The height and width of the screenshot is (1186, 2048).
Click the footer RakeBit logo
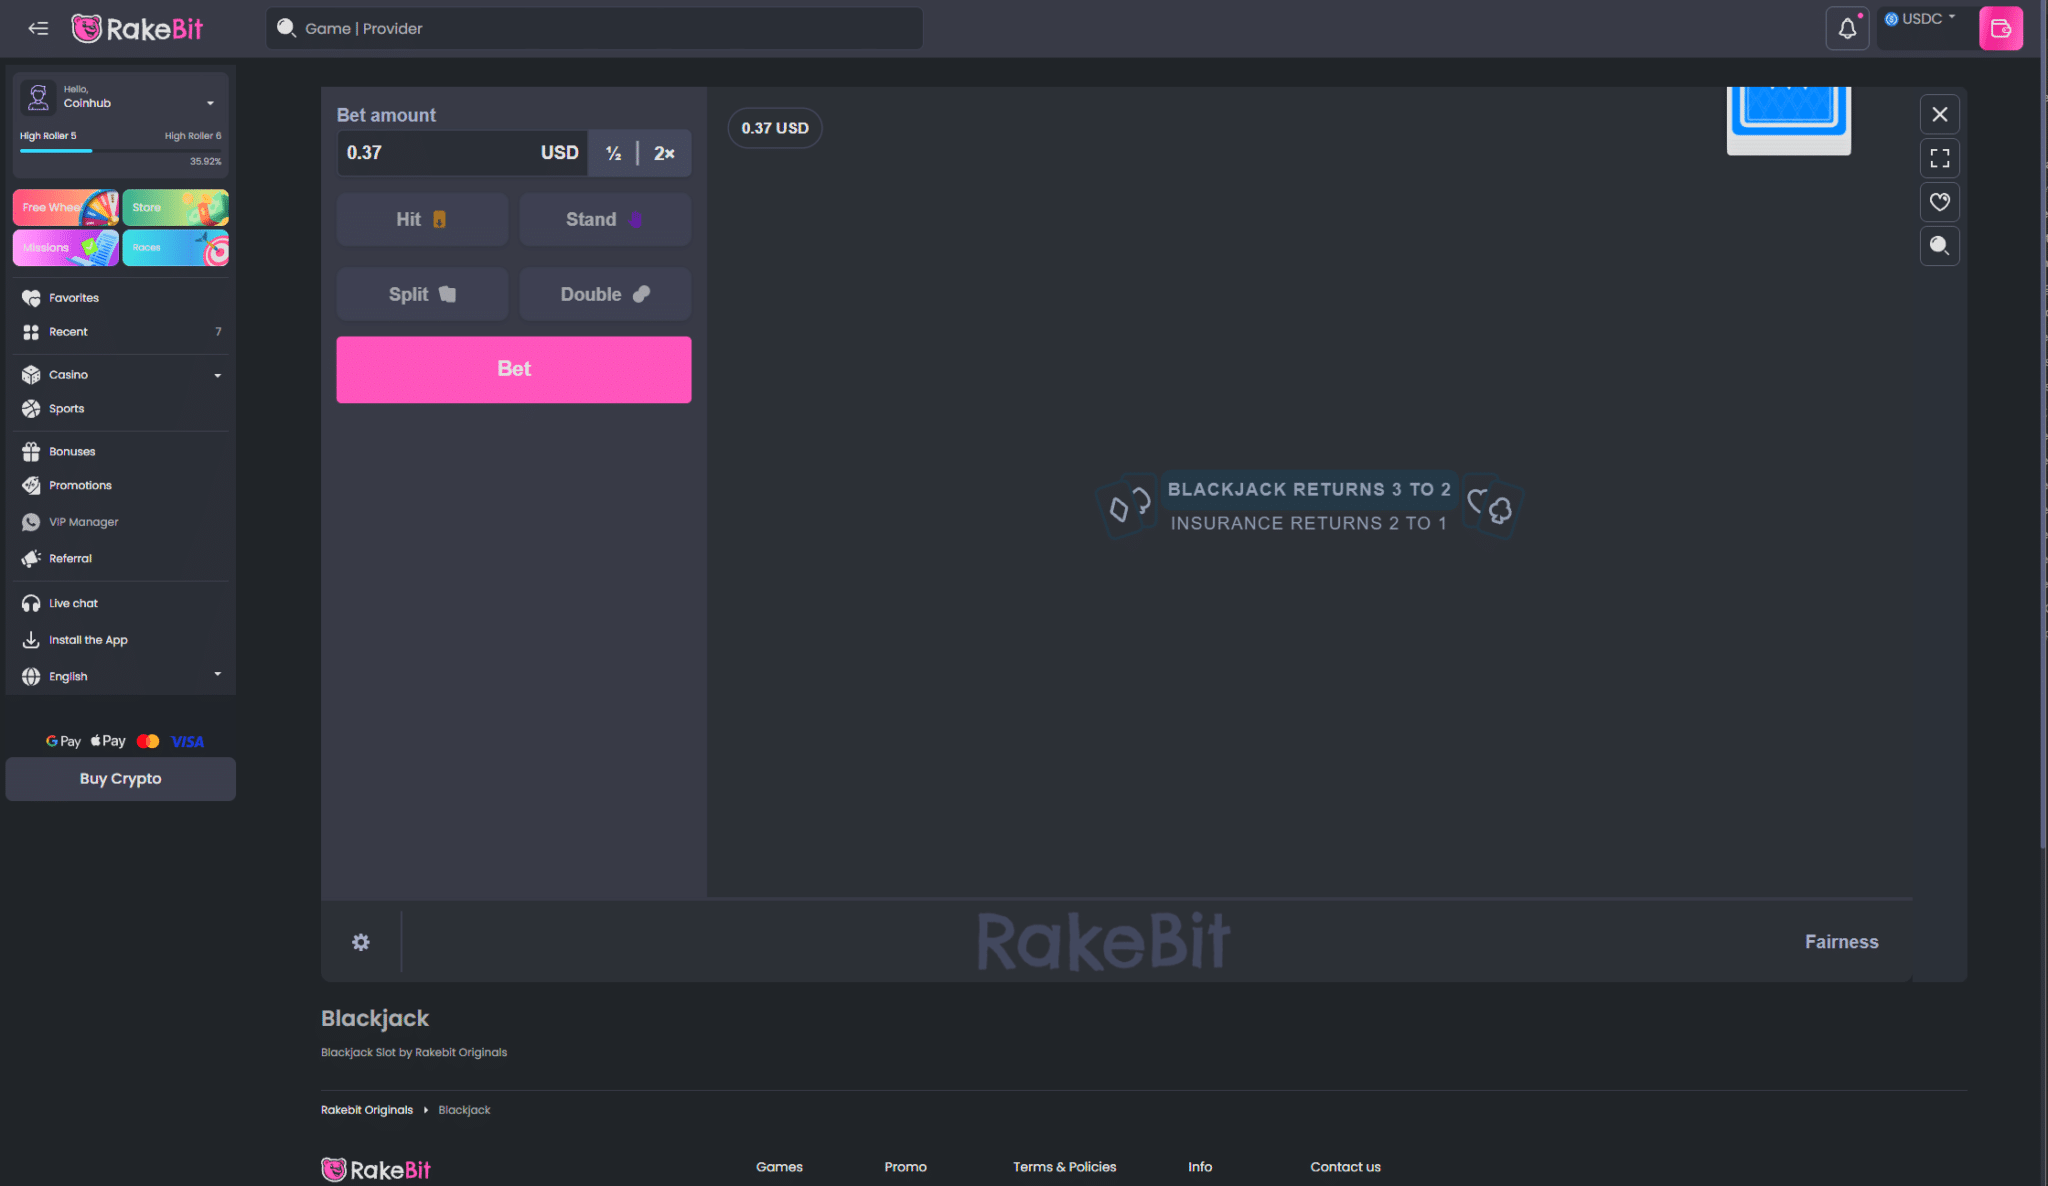point(376,1169)
